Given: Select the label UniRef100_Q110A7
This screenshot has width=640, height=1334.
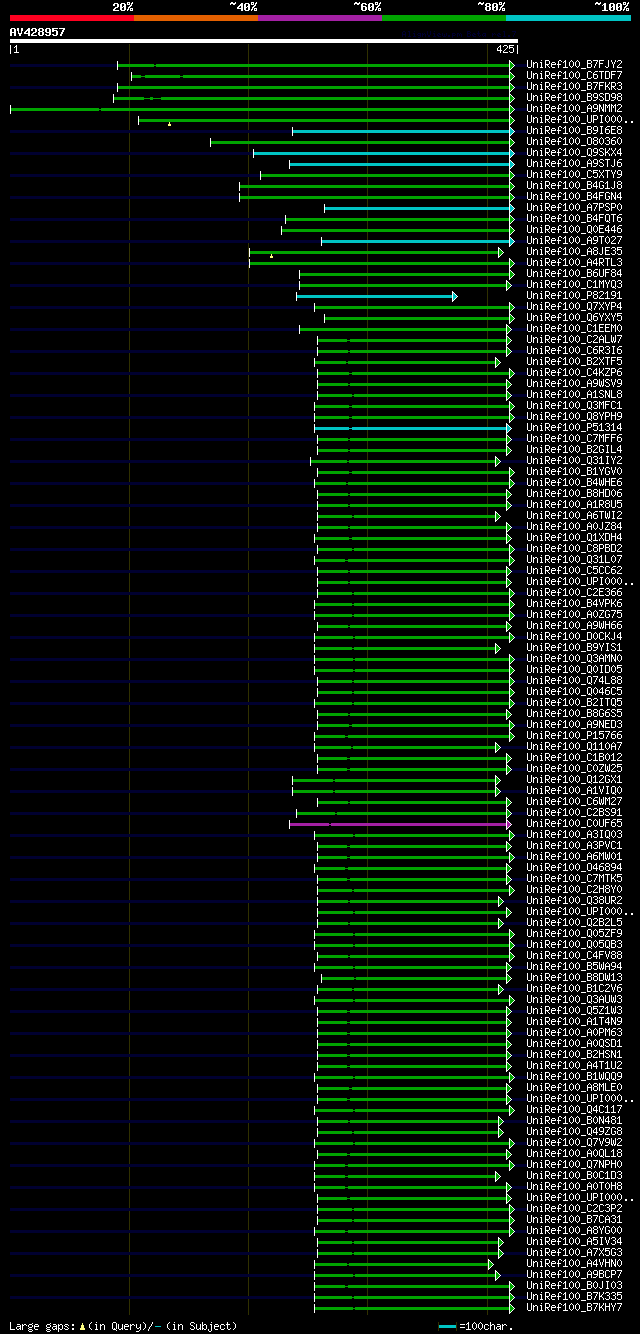Looking at the screenshot, I should (x=574, y=747).
